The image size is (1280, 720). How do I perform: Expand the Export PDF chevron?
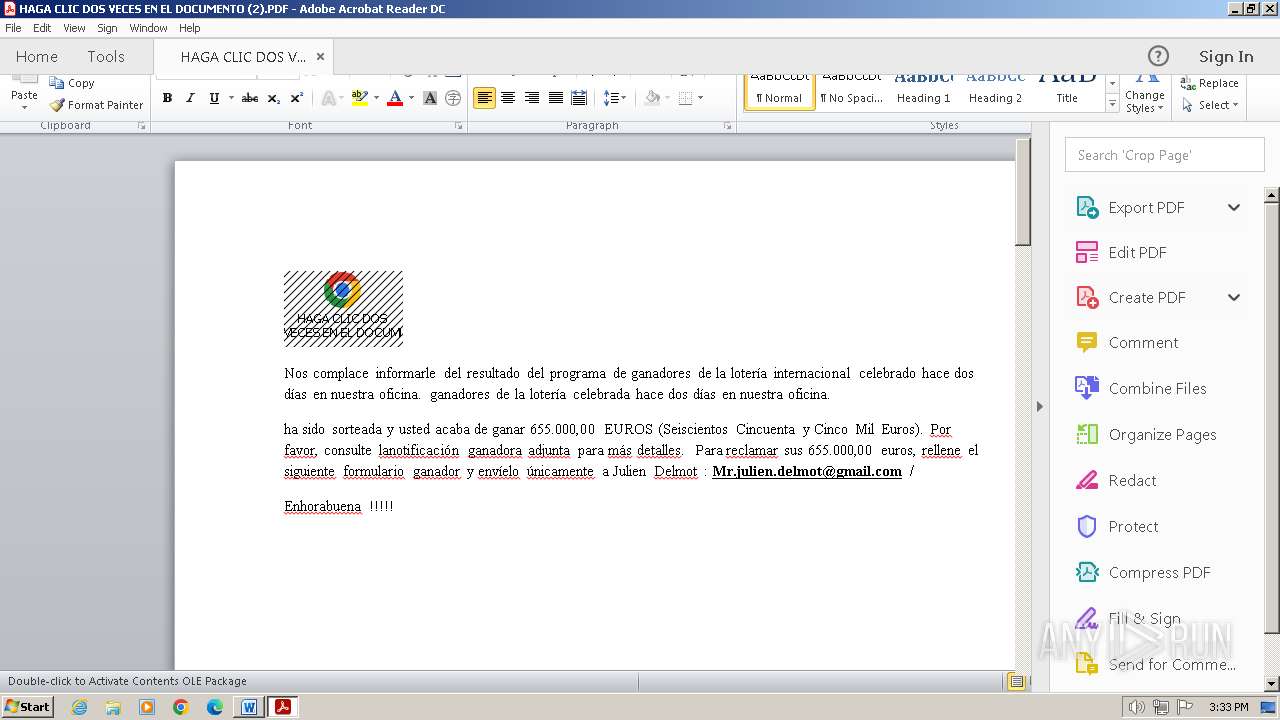[1234, 207]
